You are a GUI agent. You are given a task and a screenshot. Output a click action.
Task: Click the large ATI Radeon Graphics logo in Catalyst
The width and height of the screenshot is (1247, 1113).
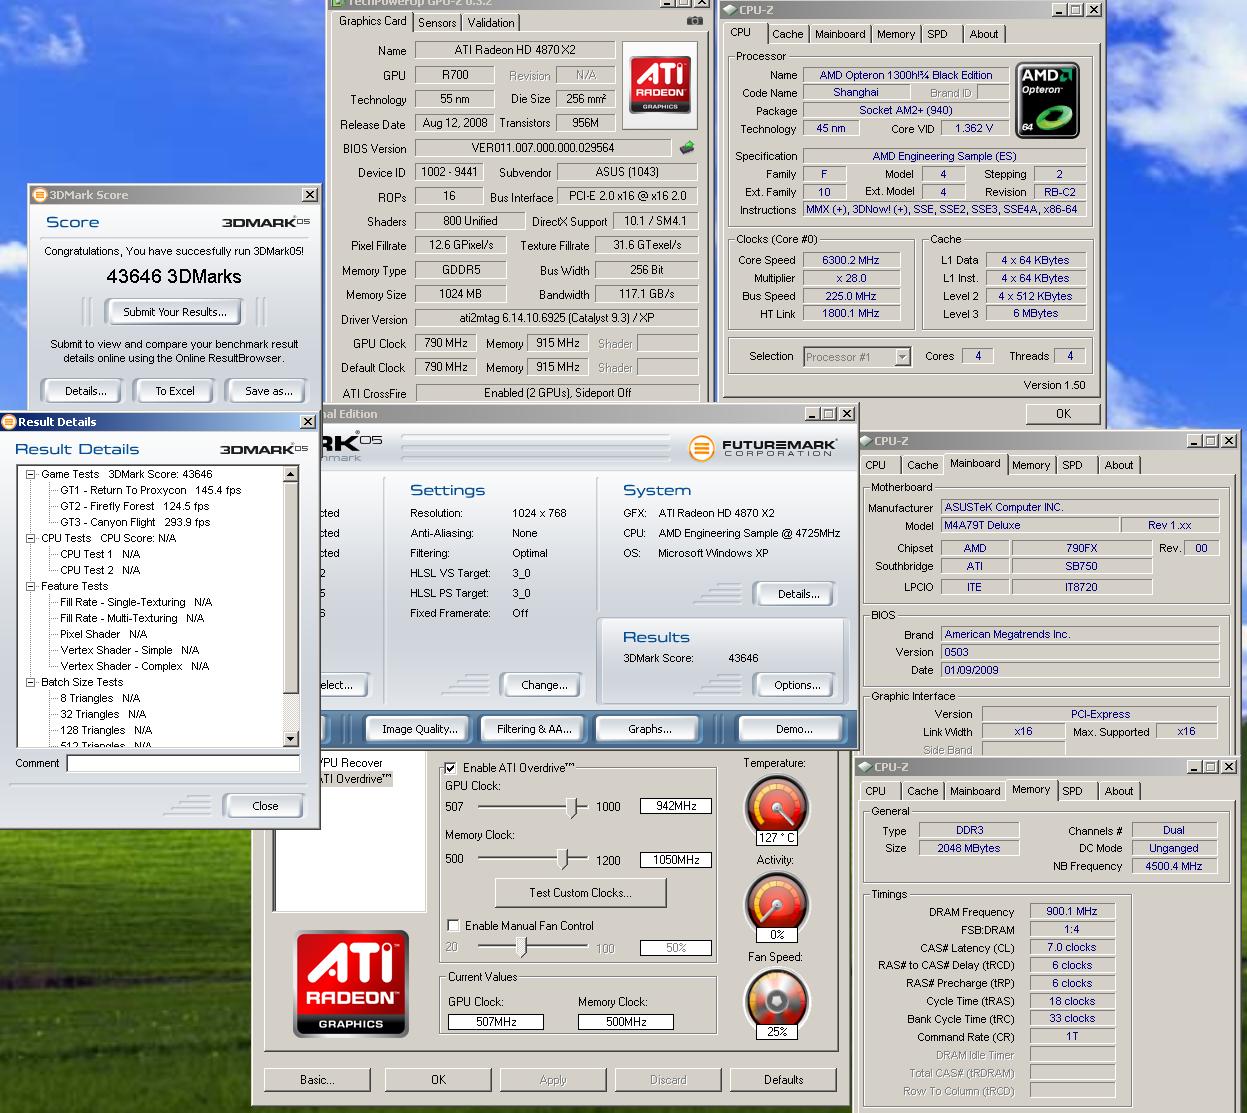point(351,984)
